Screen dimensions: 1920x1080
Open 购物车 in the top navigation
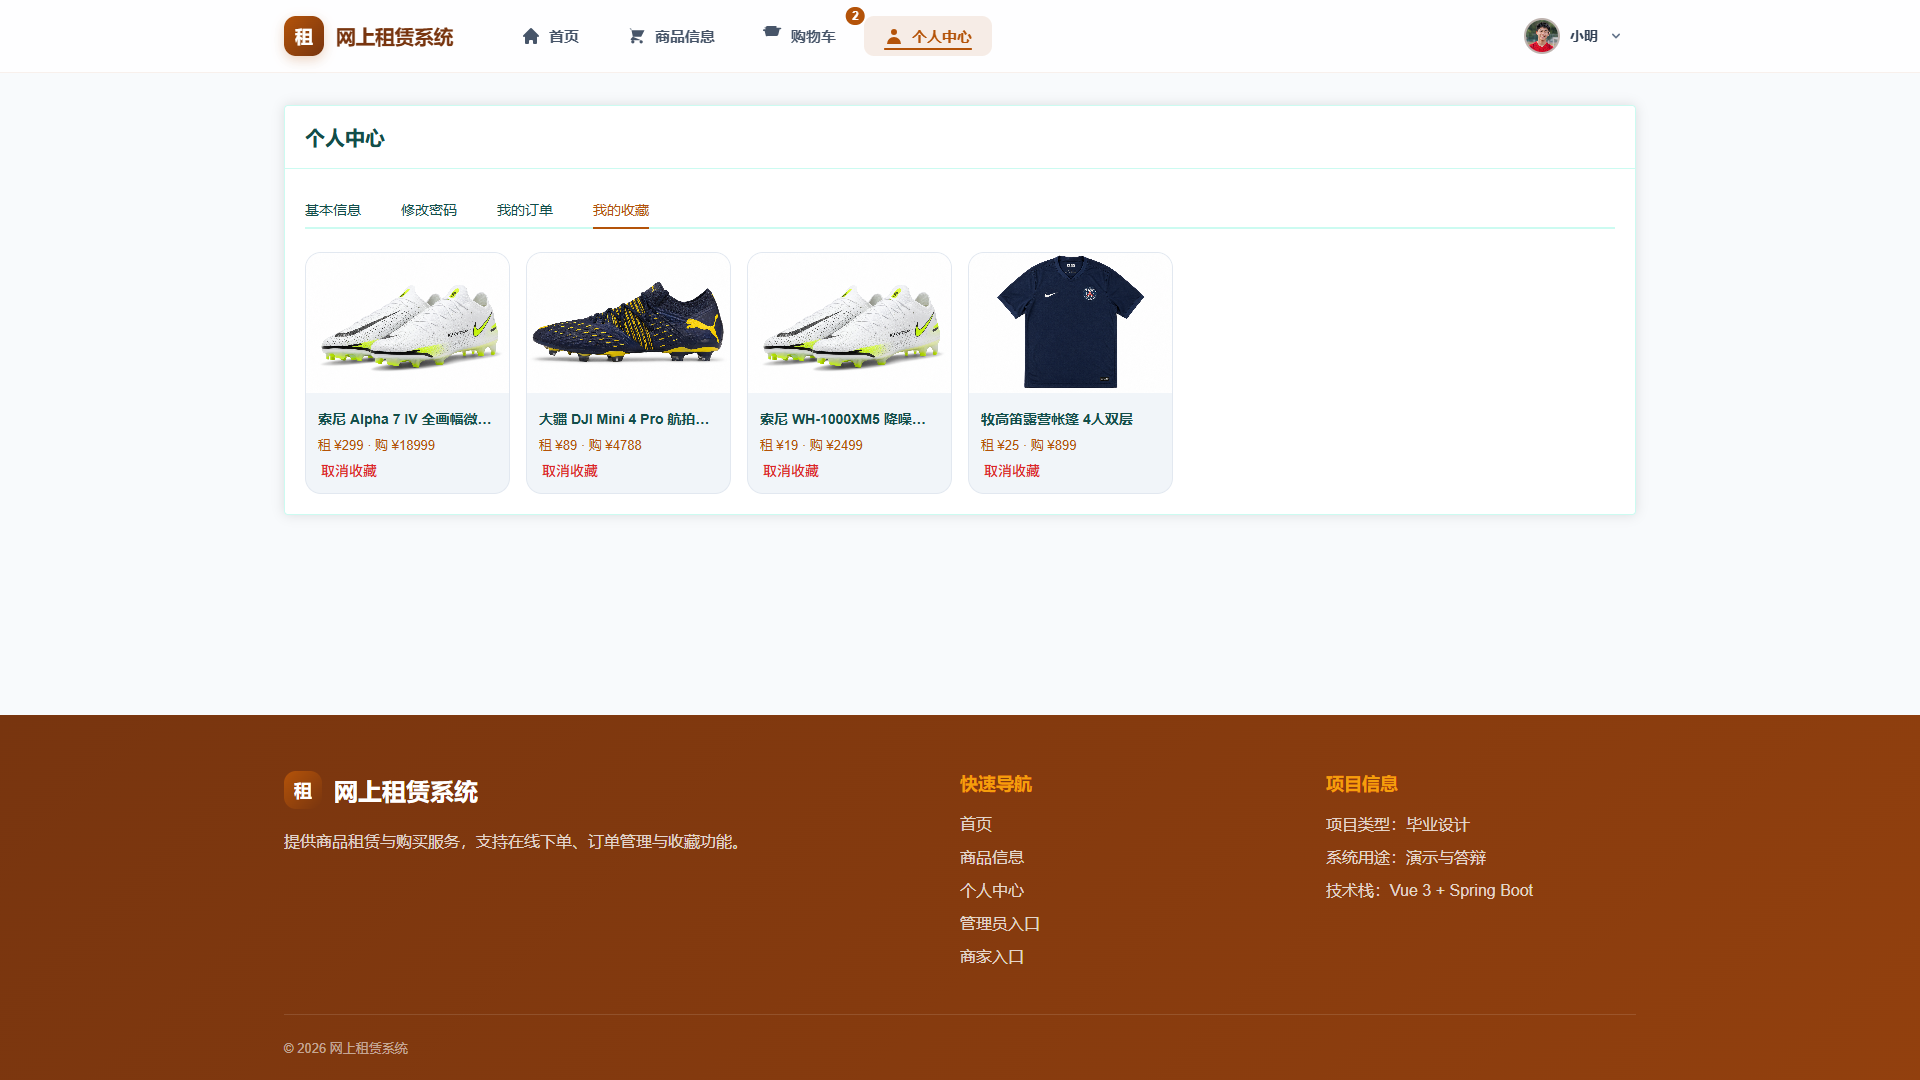[799, 36]
